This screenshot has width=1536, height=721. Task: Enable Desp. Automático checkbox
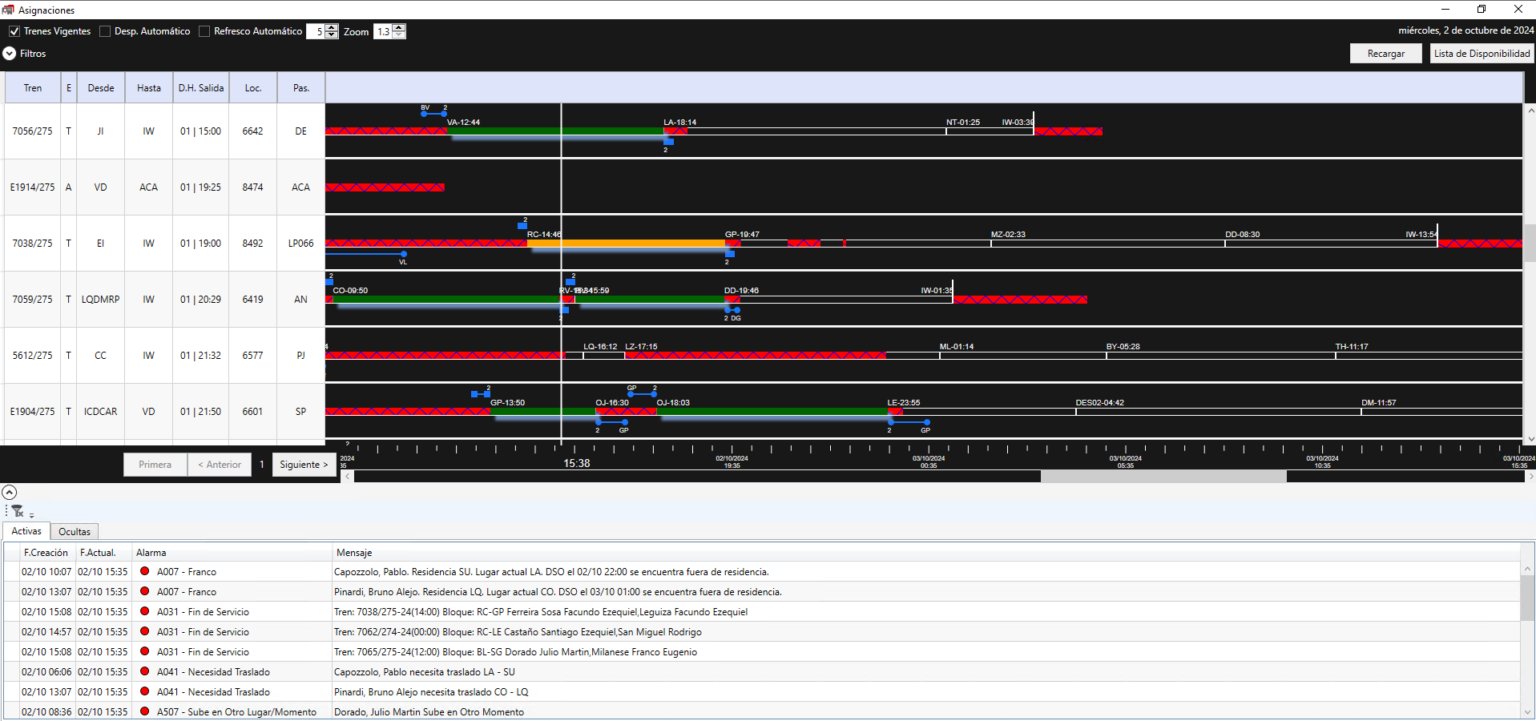click(105, 31)
